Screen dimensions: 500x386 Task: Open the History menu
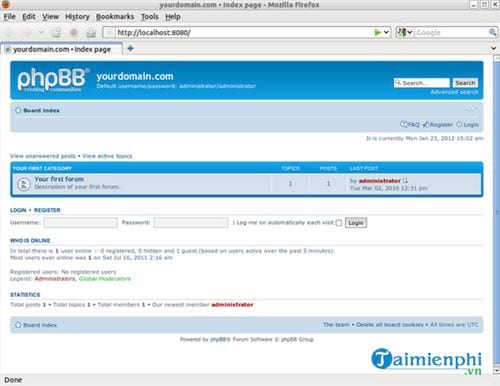(x=77, y=17)
